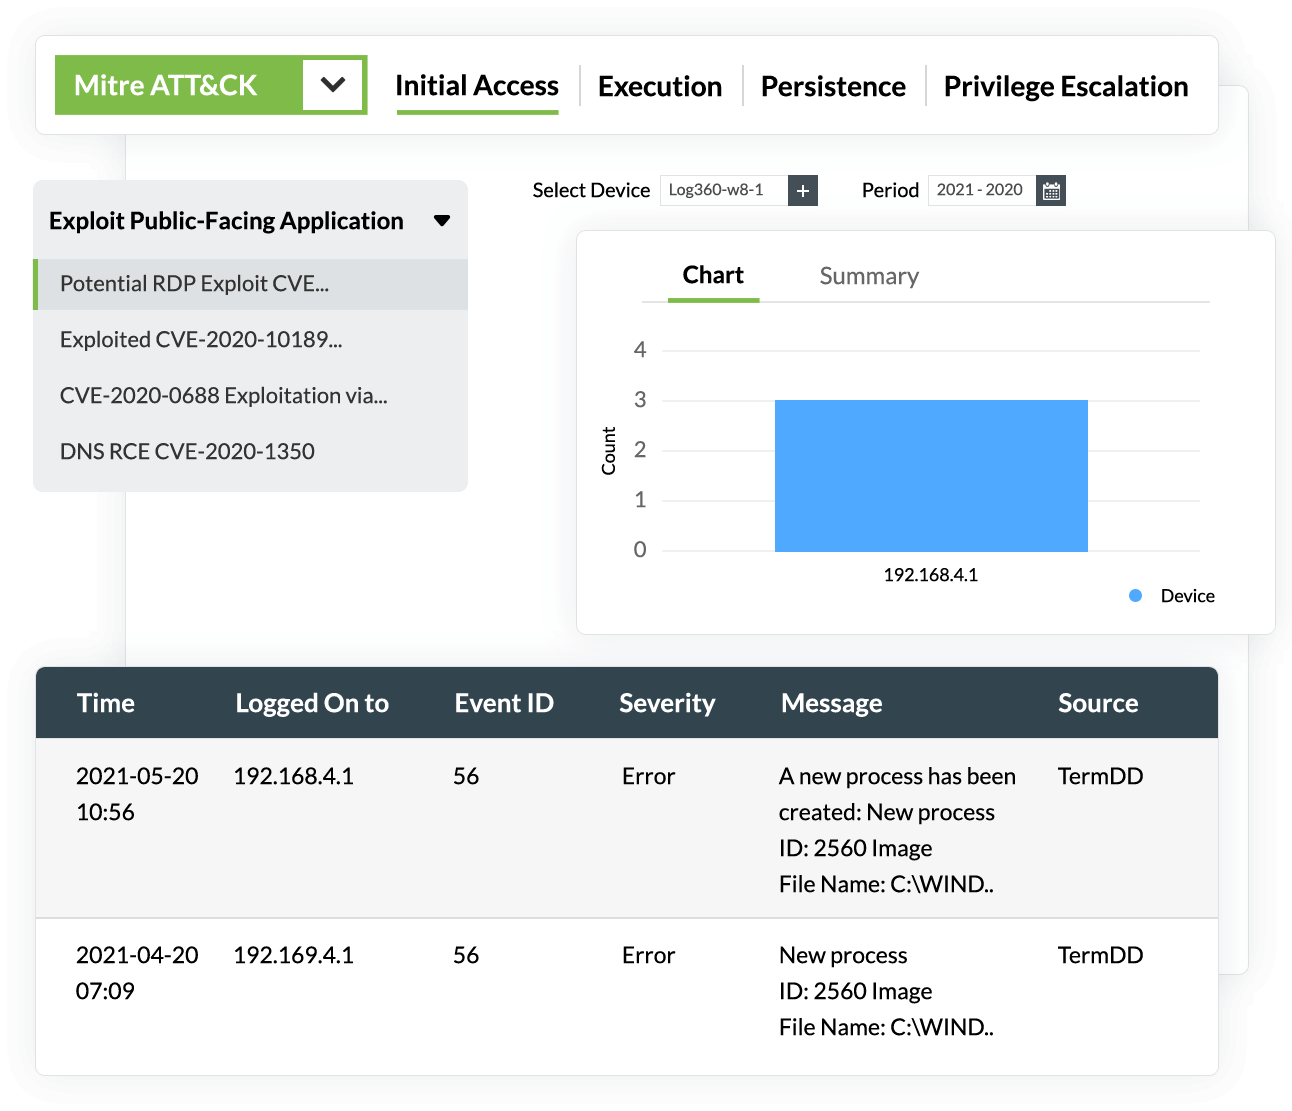This screenshot has height=1111, width=1292.
Task: Open the DNS RCE CVE-2020-1350 entry
Action: [x=187, y=451]
